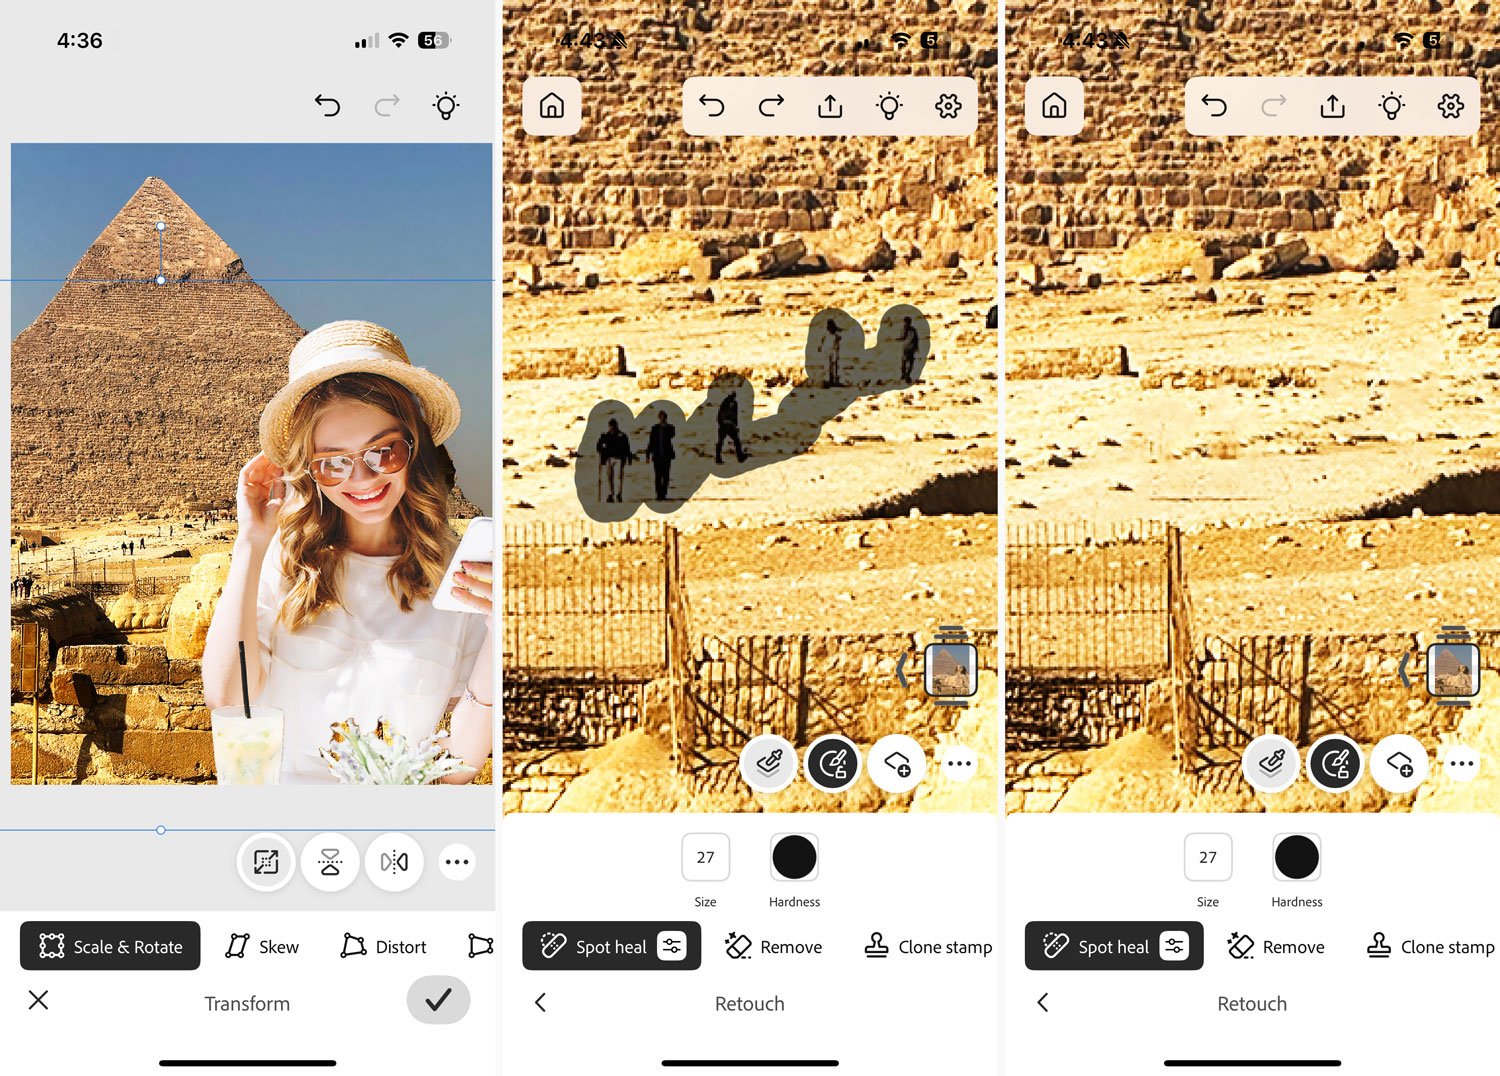
Task: Toggle the dark brush mode button on brushed-selection screen
Action: 833,765
